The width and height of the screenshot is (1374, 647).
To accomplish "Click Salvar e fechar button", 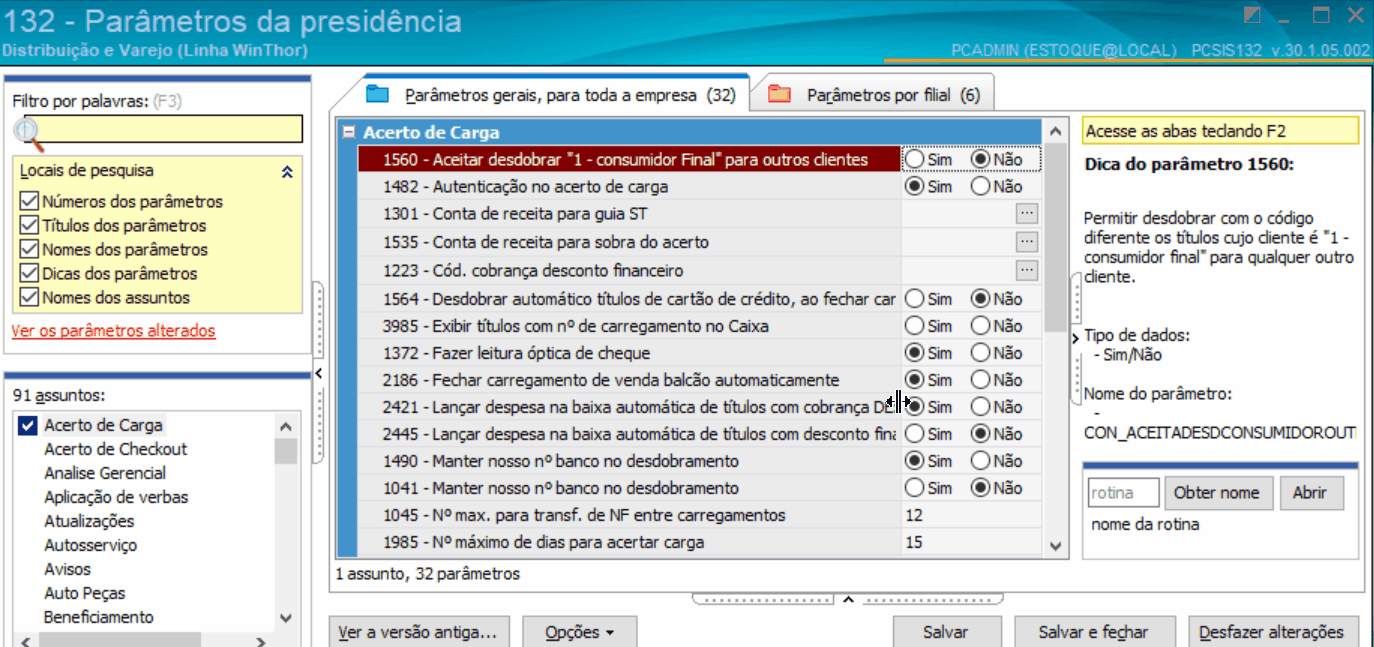I will pos(1094,632).
